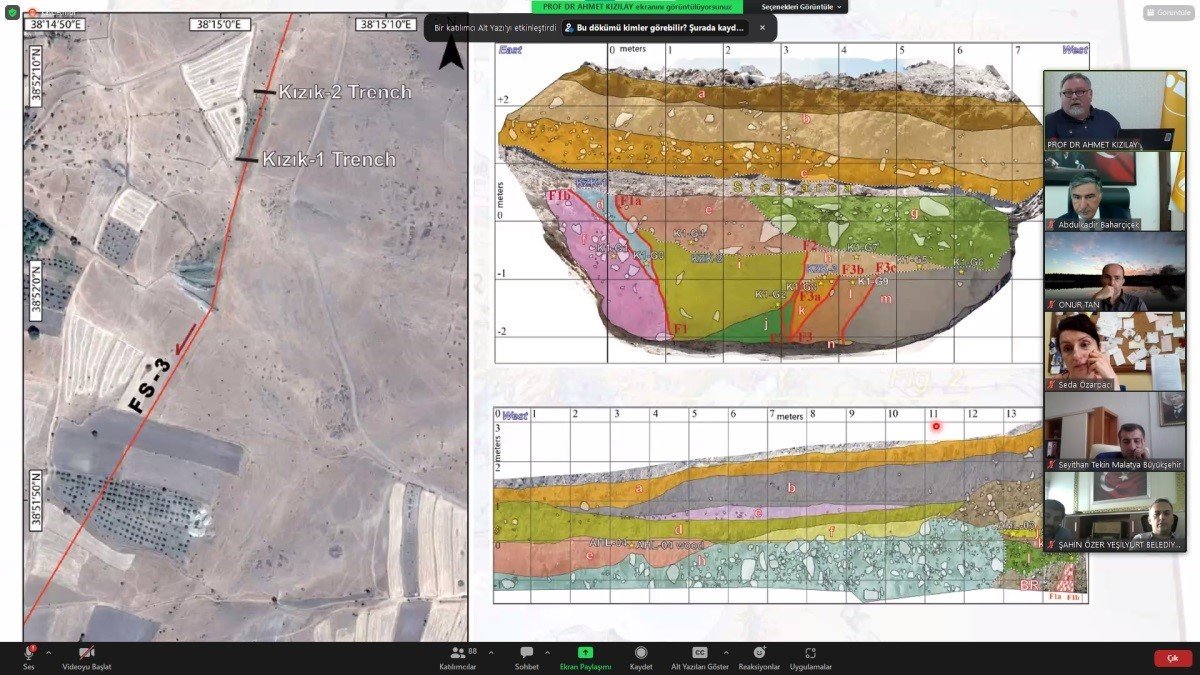Click the Görüntüle view button
This screenshot has height=675, width=1200.
click(1168, 13)
